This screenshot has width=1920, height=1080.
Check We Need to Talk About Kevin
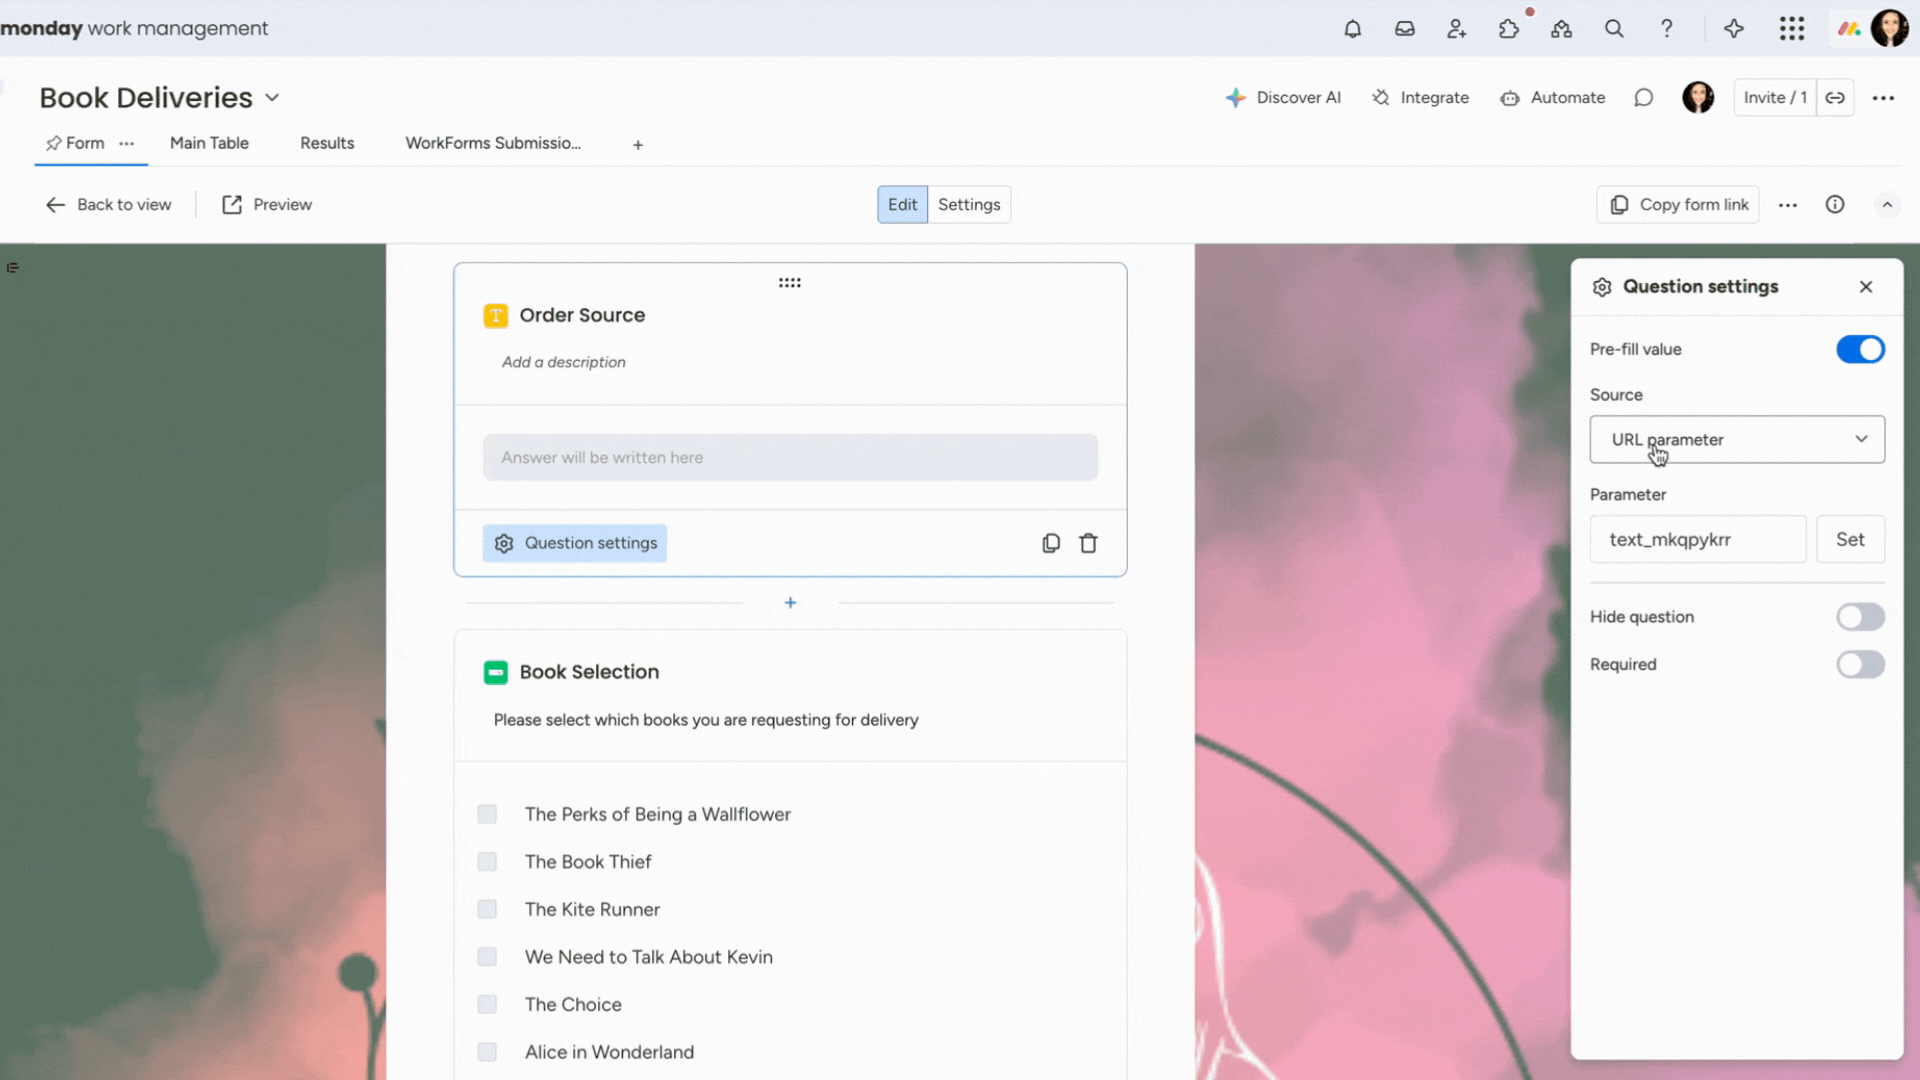point(487,957)
